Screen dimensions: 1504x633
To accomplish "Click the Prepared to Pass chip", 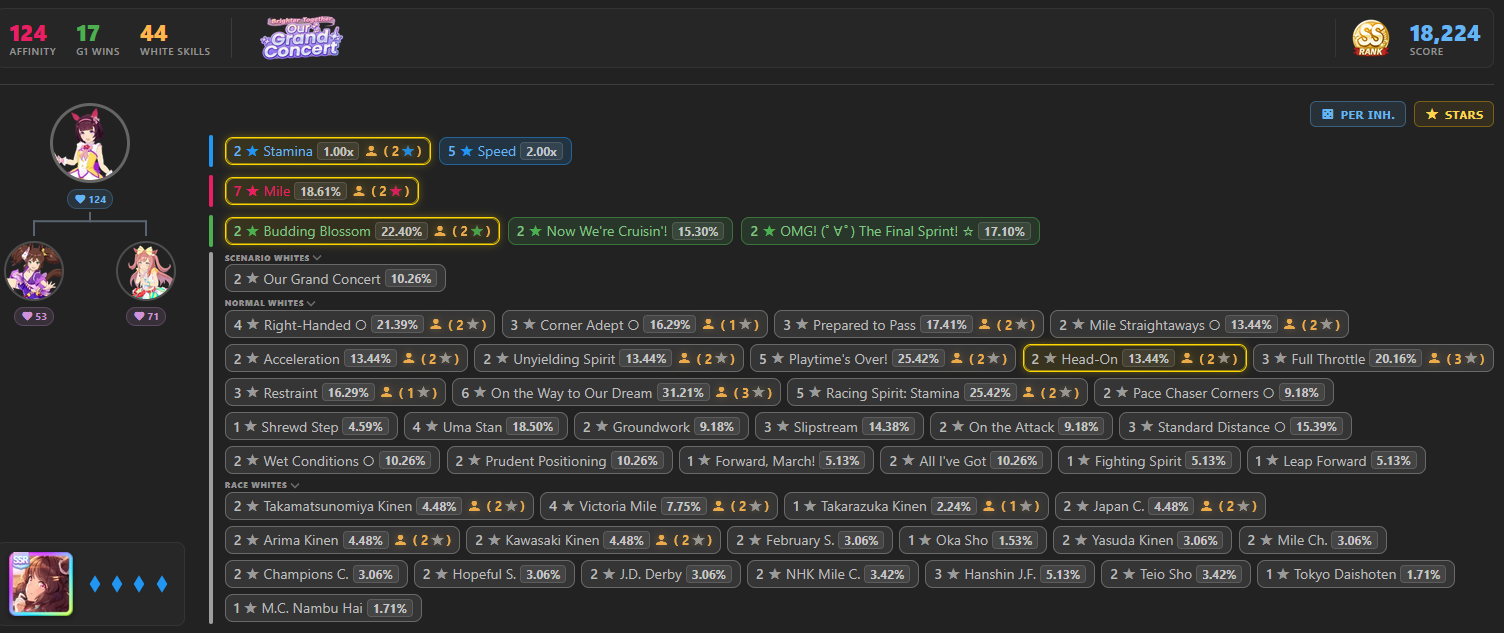I will (x=909, y=325).
